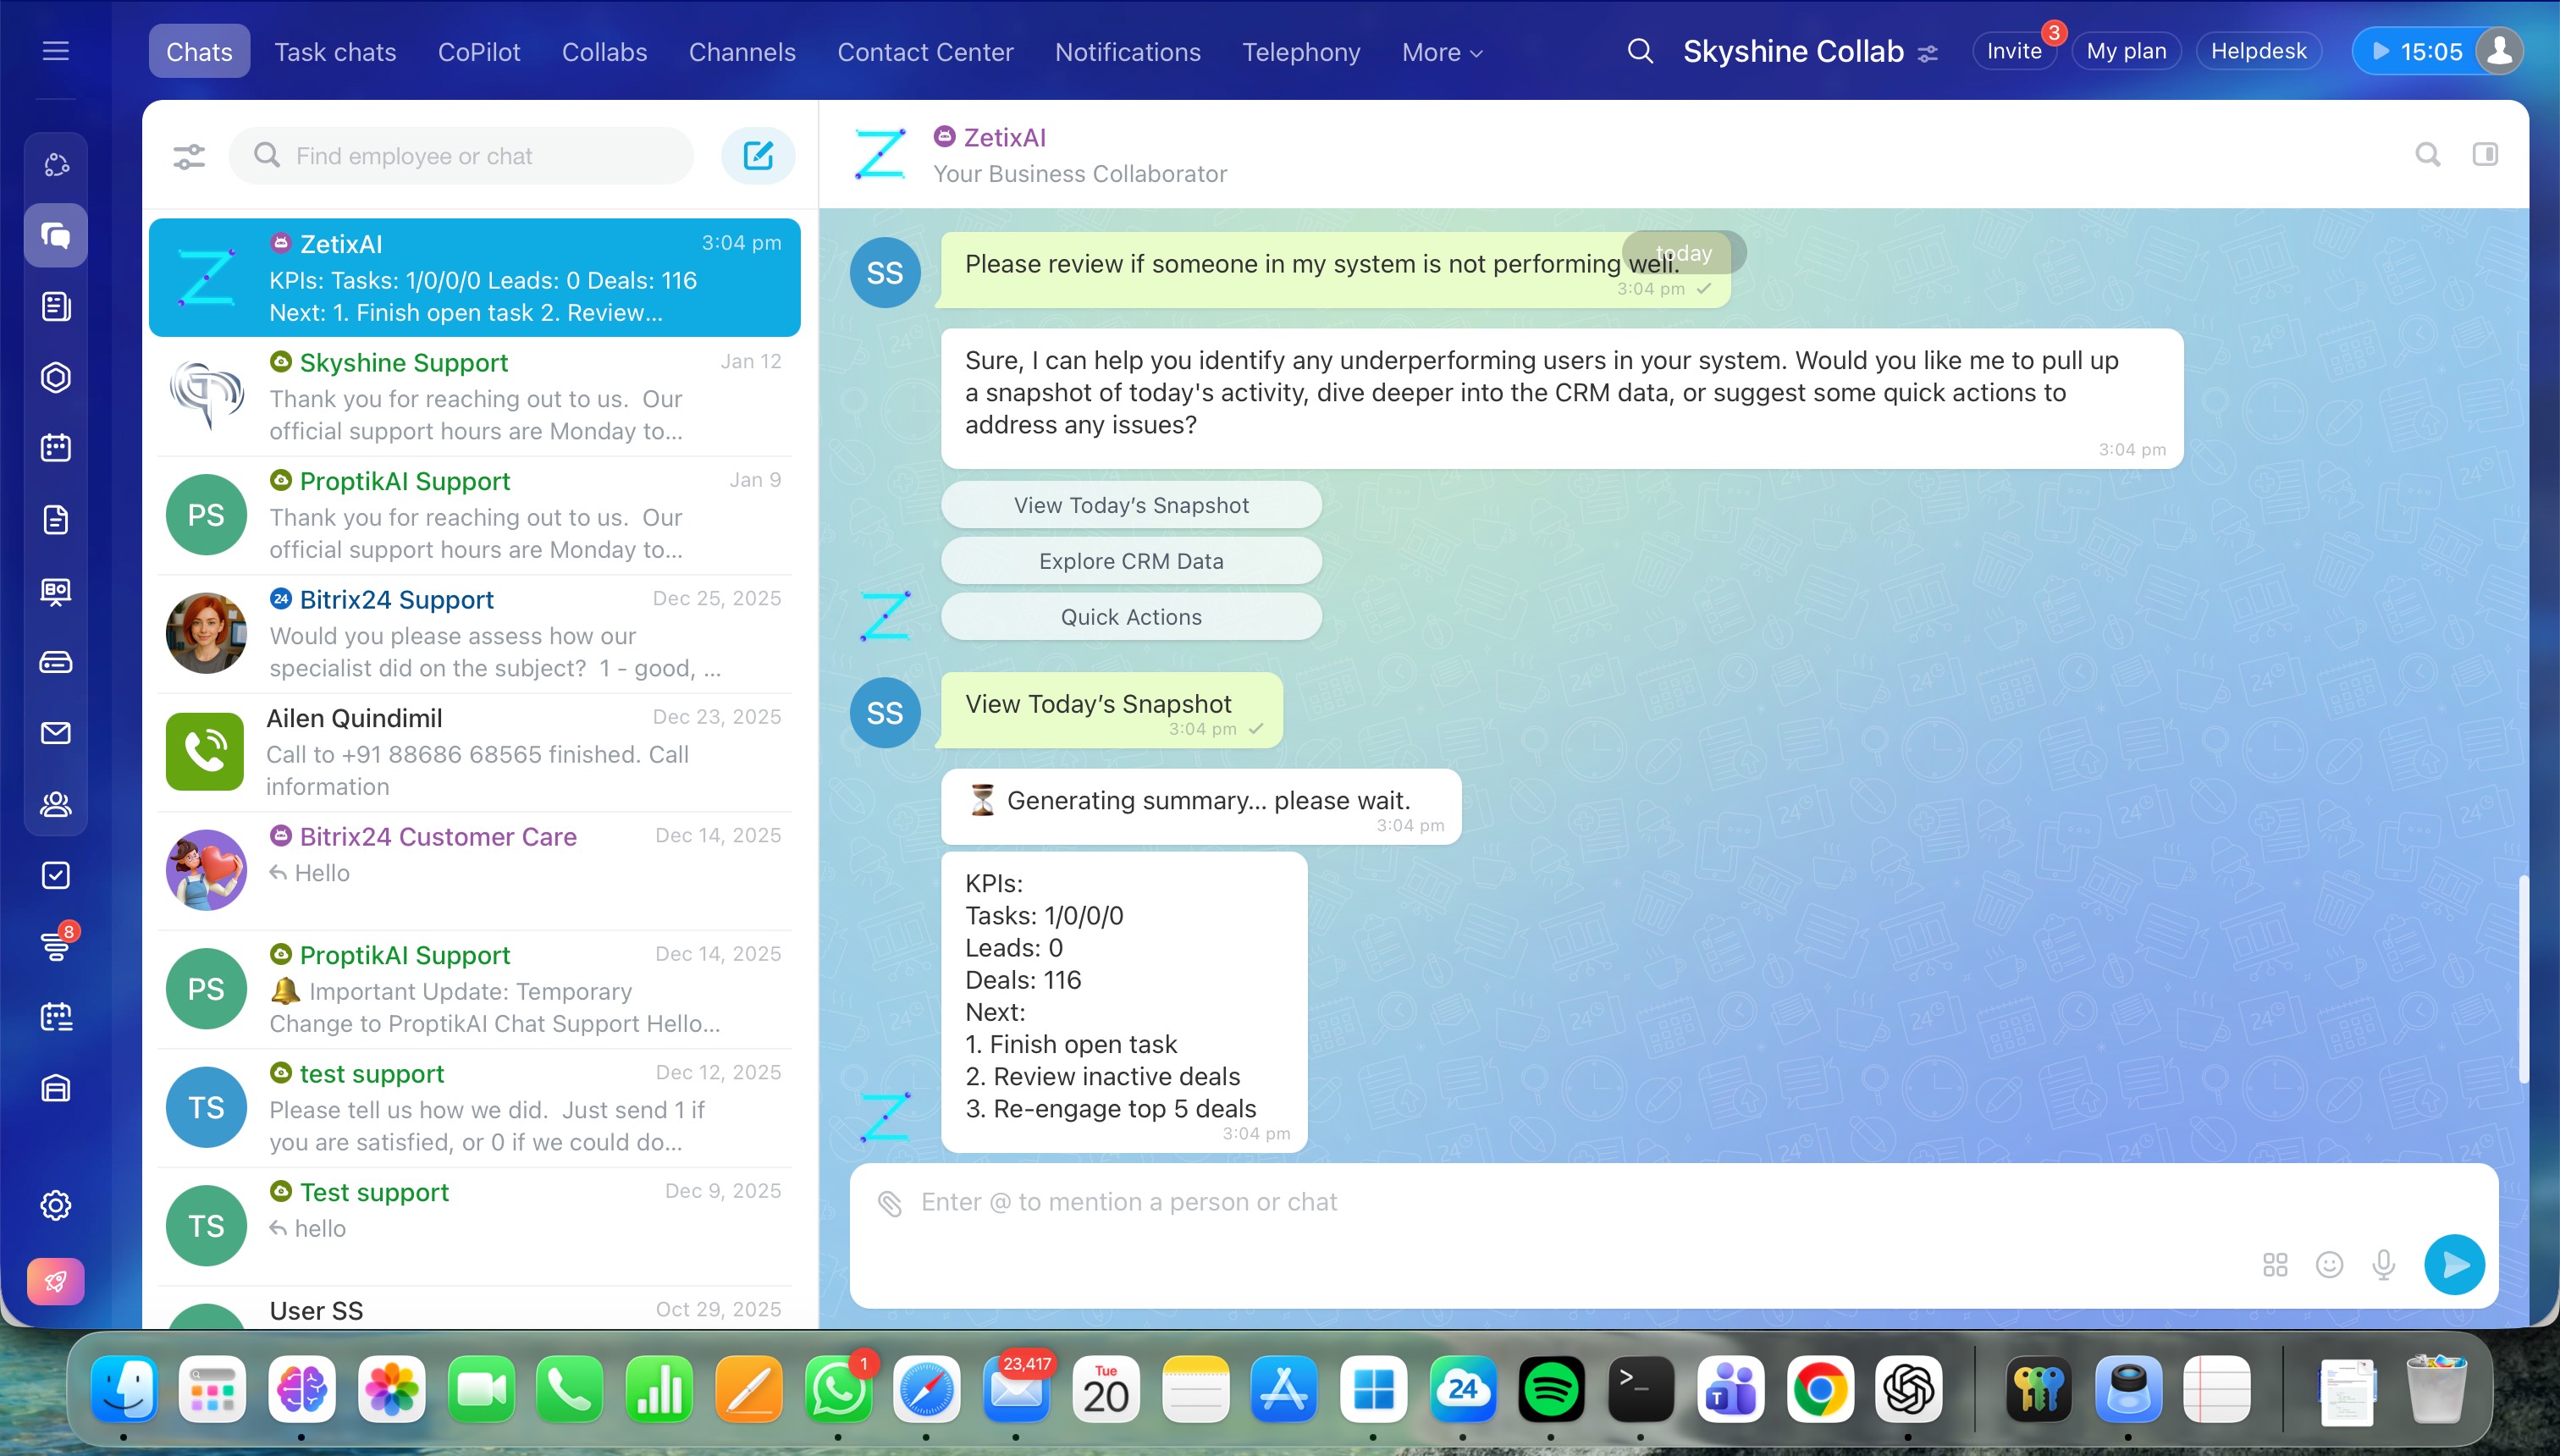Screen dimensions: 2560x1456
Task: Click the microphone voice message icon
Action: tap(2383, 1265)
